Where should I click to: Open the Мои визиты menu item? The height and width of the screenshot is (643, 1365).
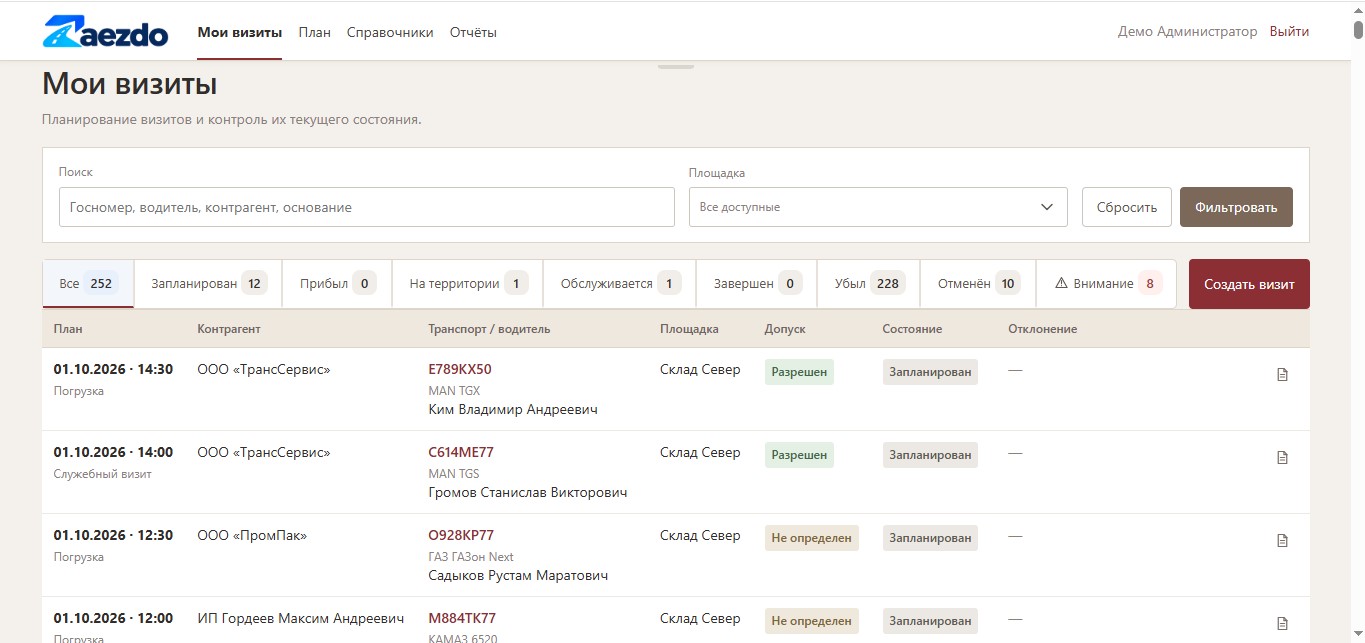pyautogui.click(x=240, y=32)
